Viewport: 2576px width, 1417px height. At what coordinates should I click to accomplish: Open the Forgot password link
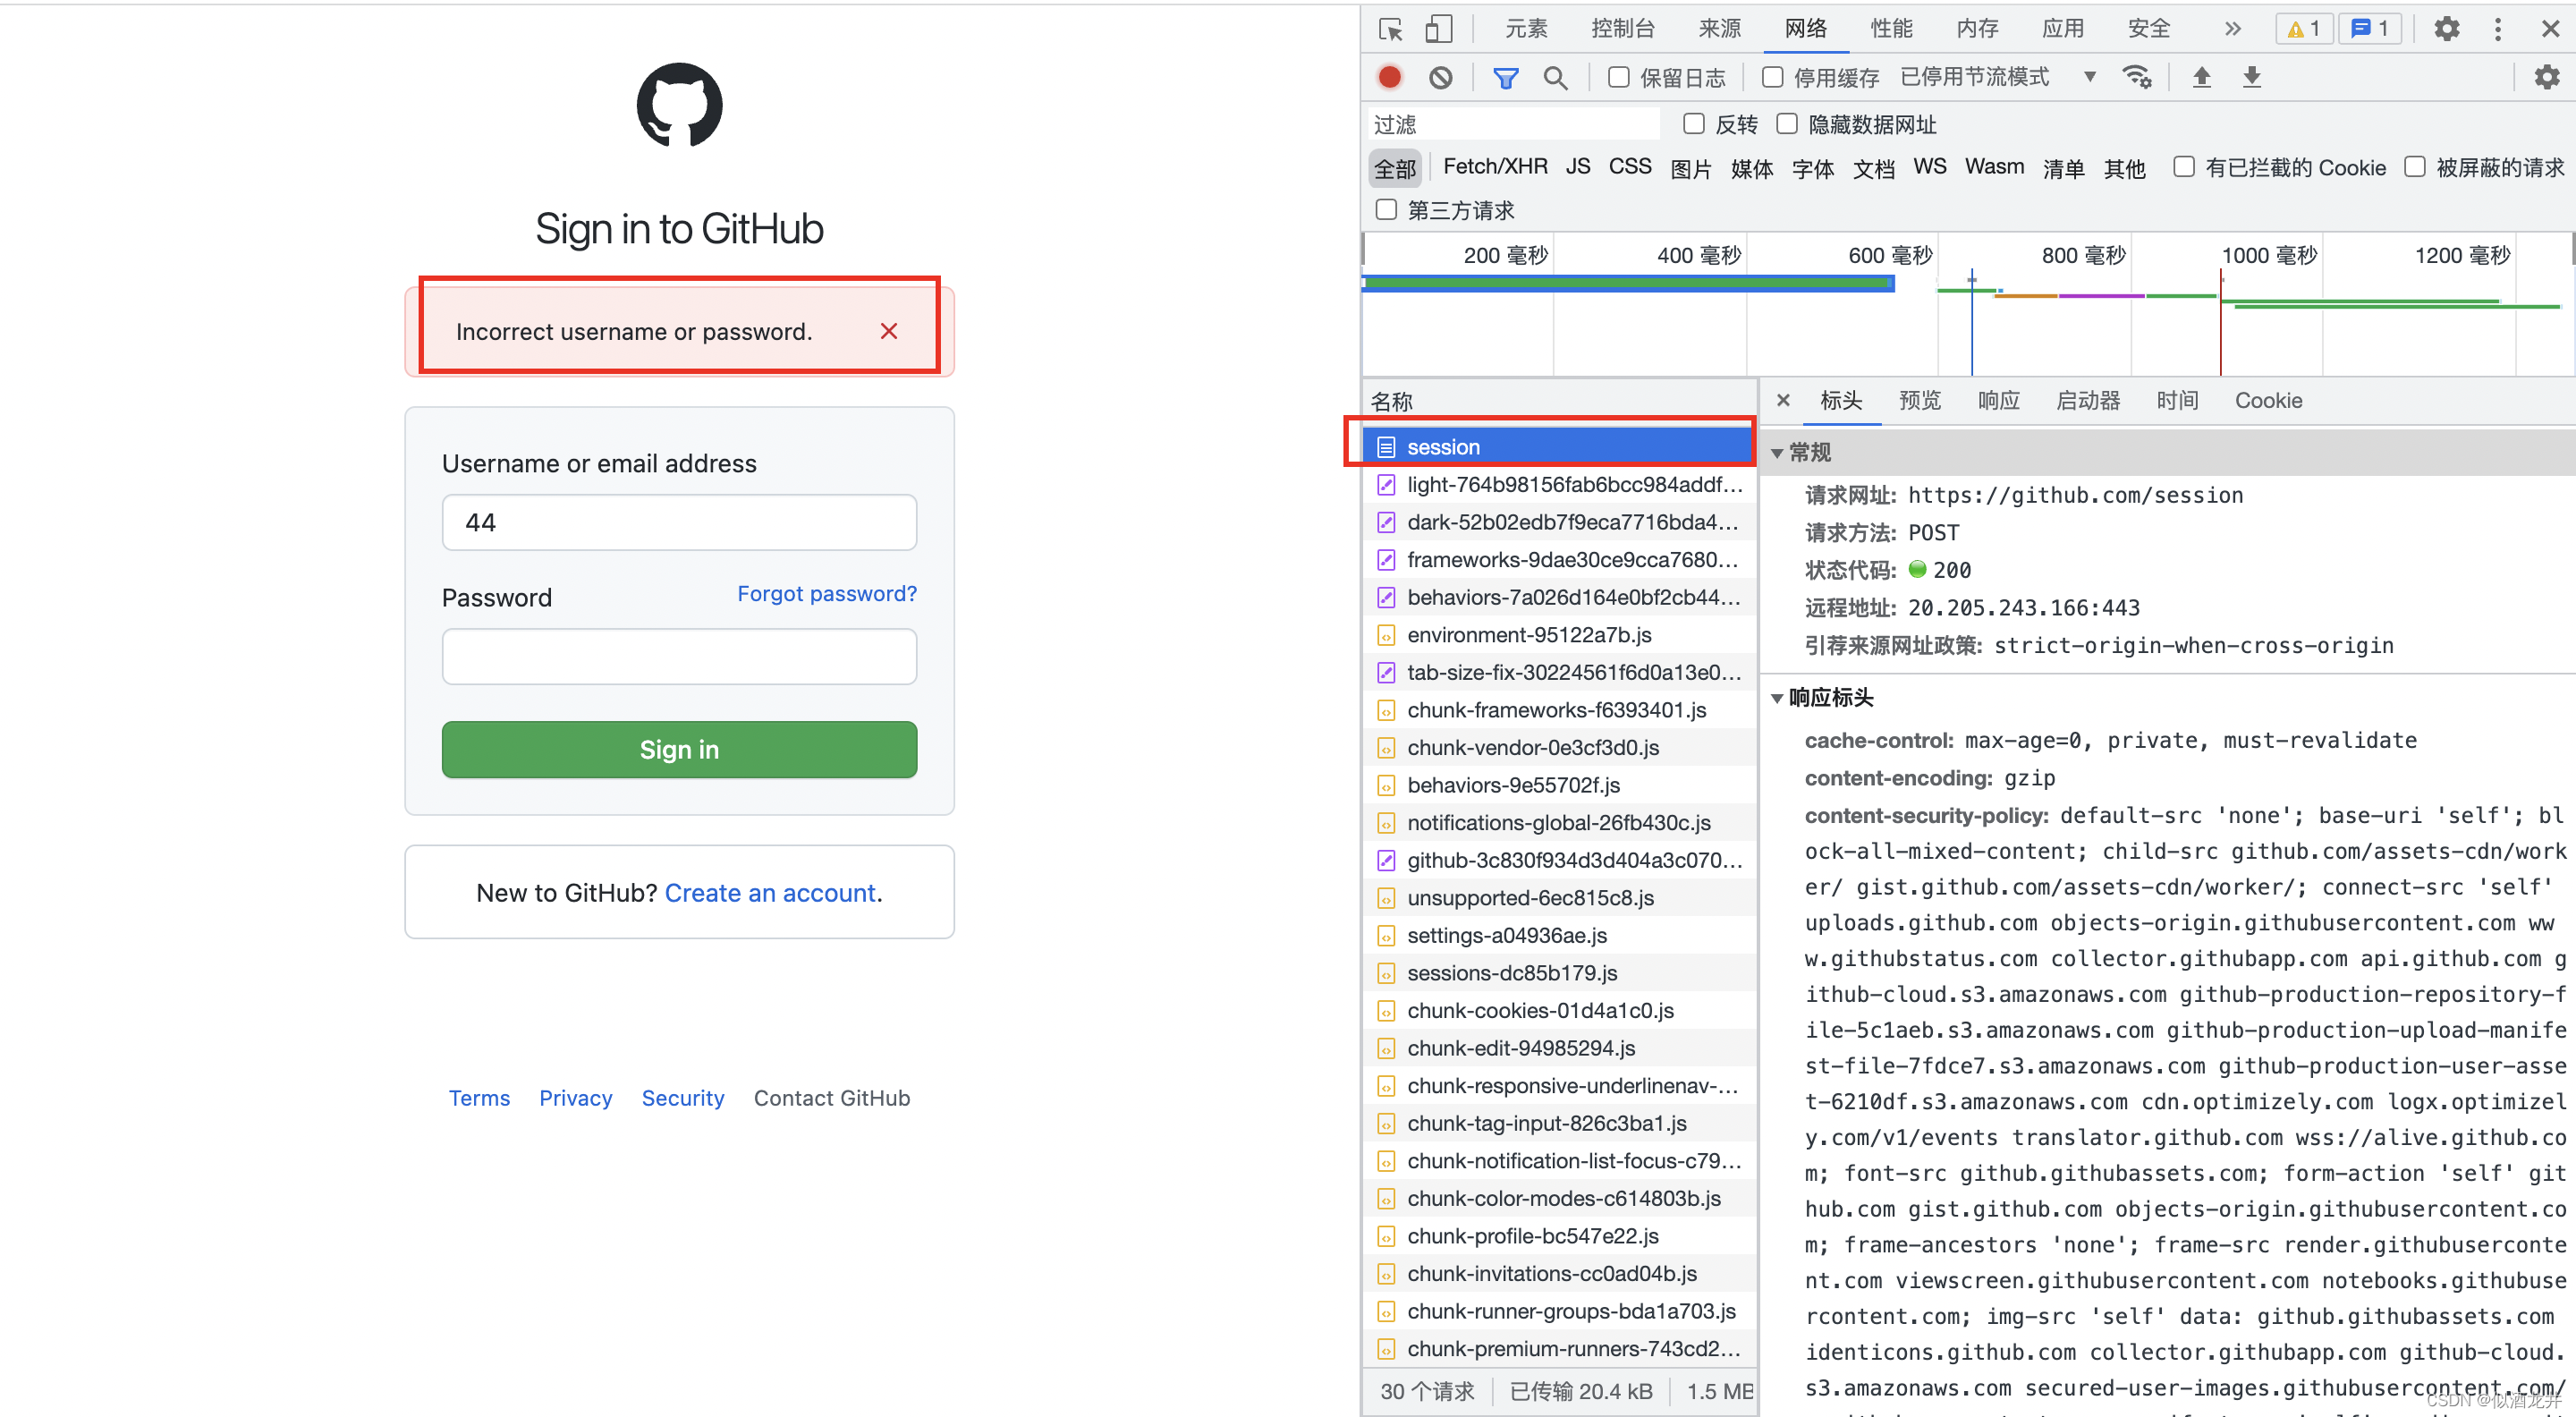[x=826, y=593]
